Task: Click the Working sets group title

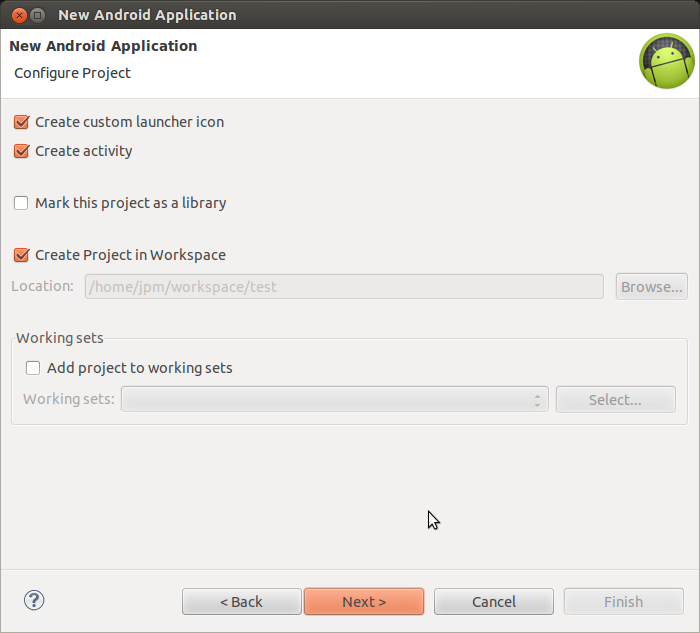Action: tap(60, 338)
